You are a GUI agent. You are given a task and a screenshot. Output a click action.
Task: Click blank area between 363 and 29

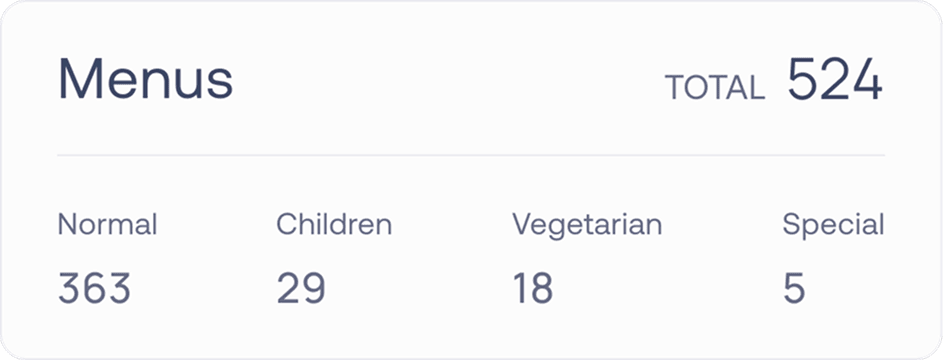click(204, 288)
